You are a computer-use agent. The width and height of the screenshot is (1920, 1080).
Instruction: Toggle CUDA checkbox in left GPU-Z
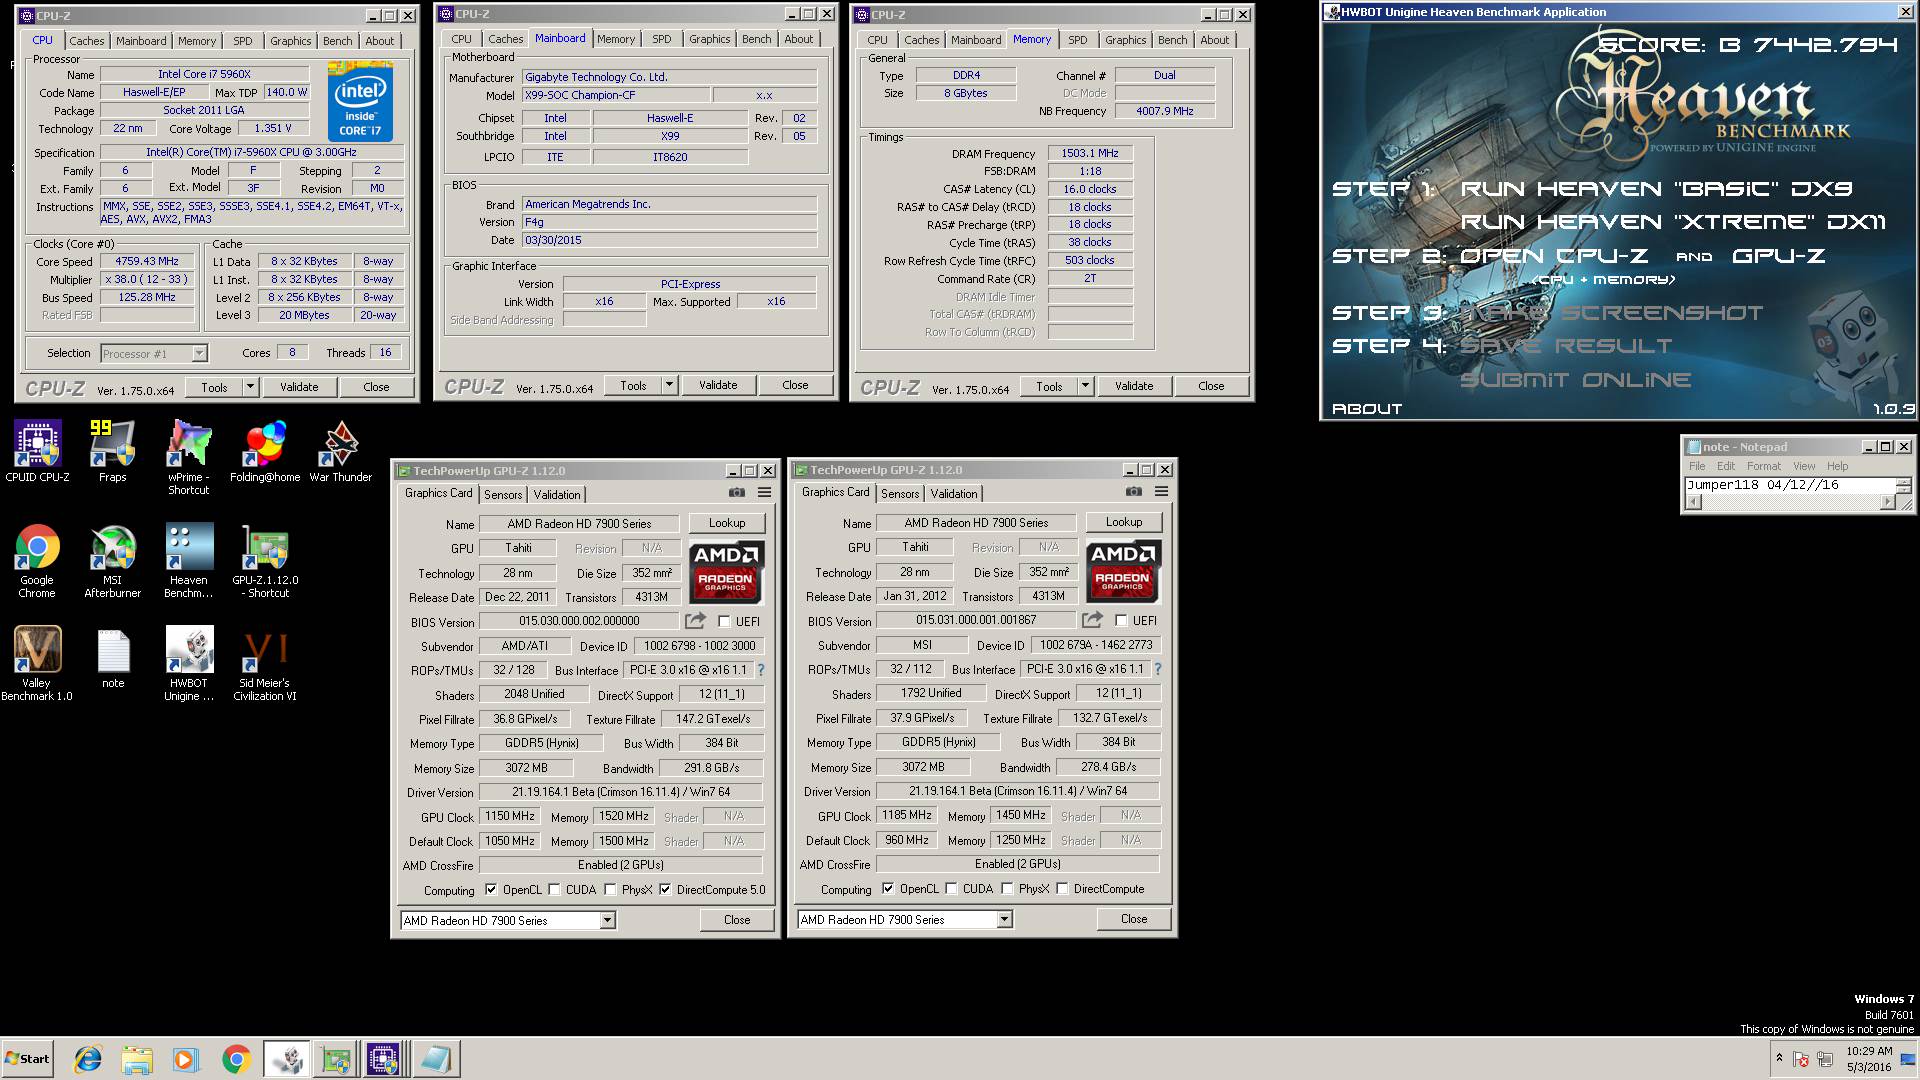pyautogui.click(x=554, y=890)
